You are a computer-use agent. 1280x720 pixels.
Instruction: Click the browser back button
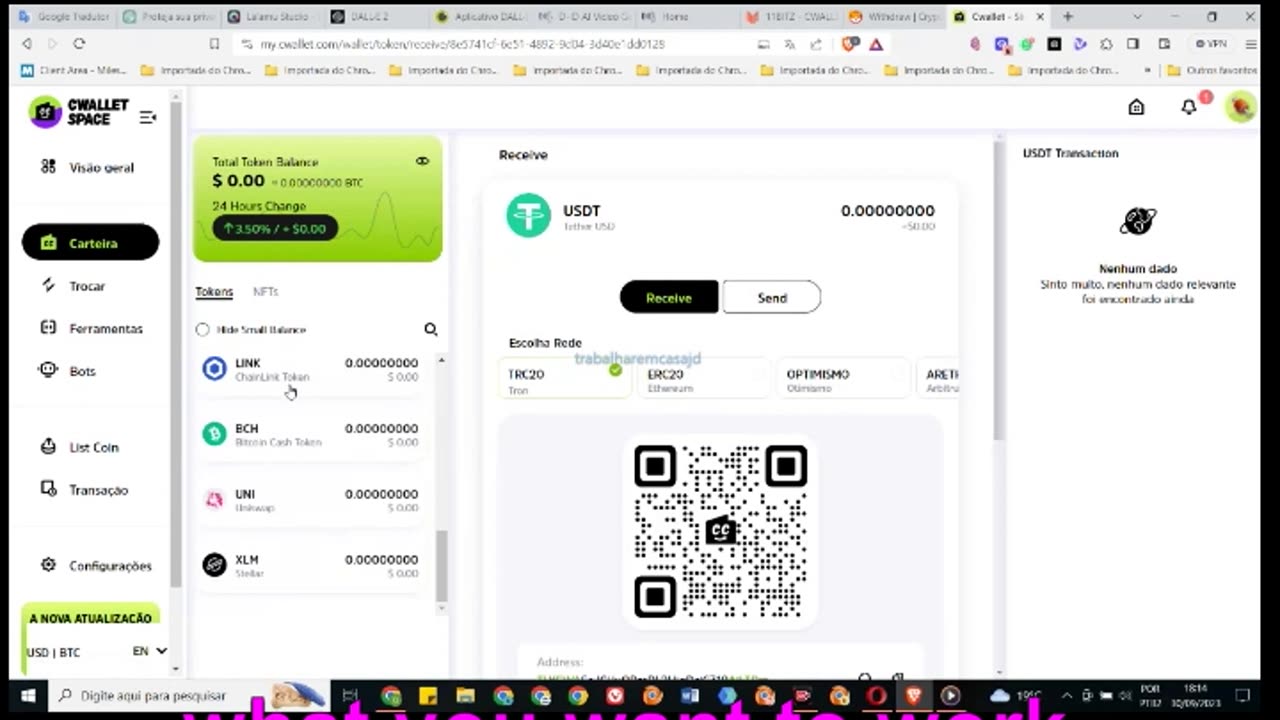click(27, 44)
